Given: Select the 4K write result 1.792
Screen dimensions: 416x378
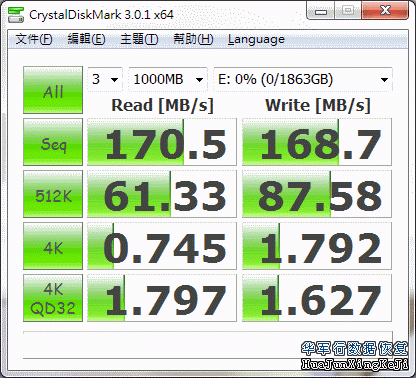Looking at the screenshot, I should point(317,246).
